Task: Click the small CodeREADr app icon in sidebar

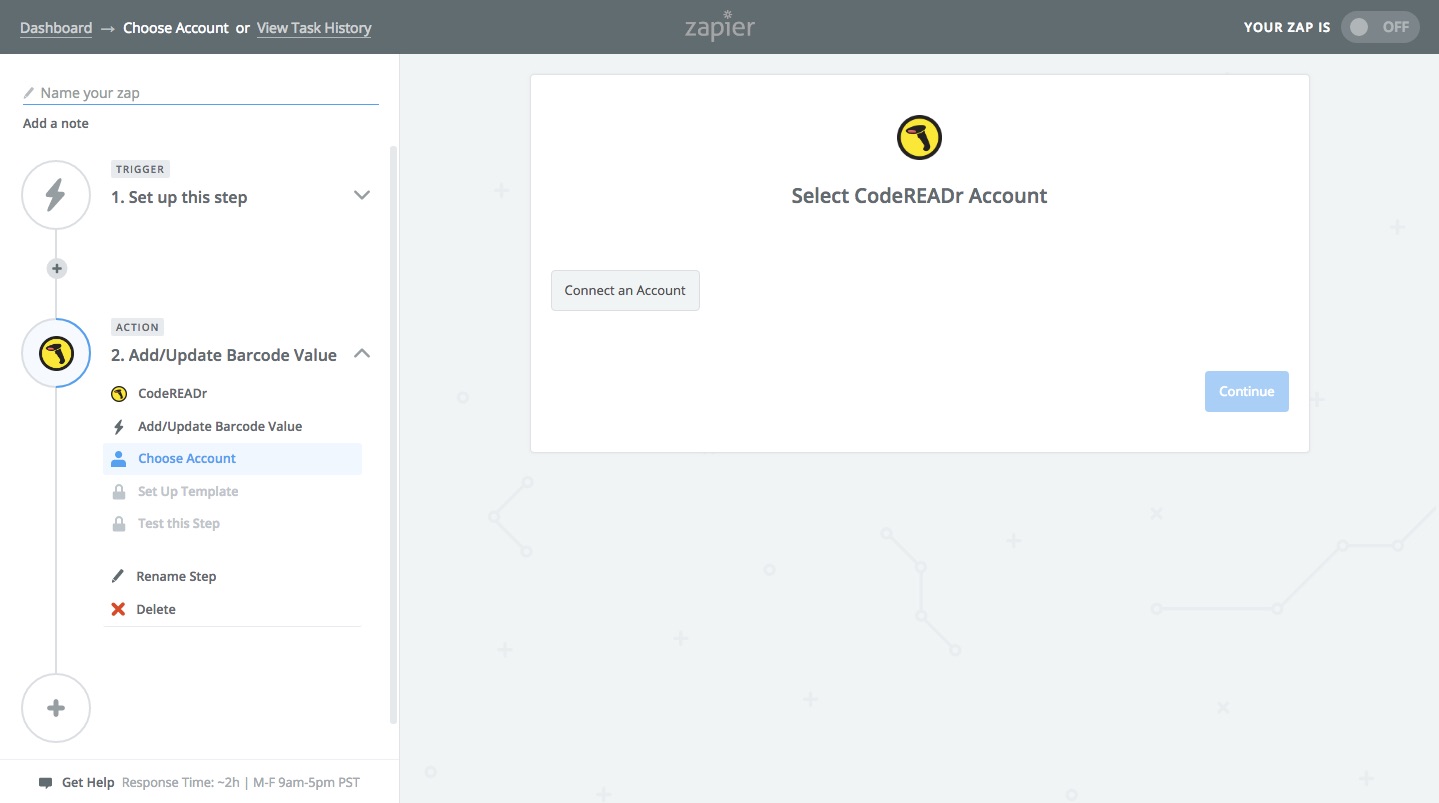Action: pyautogui.click(x=119, y=394)
